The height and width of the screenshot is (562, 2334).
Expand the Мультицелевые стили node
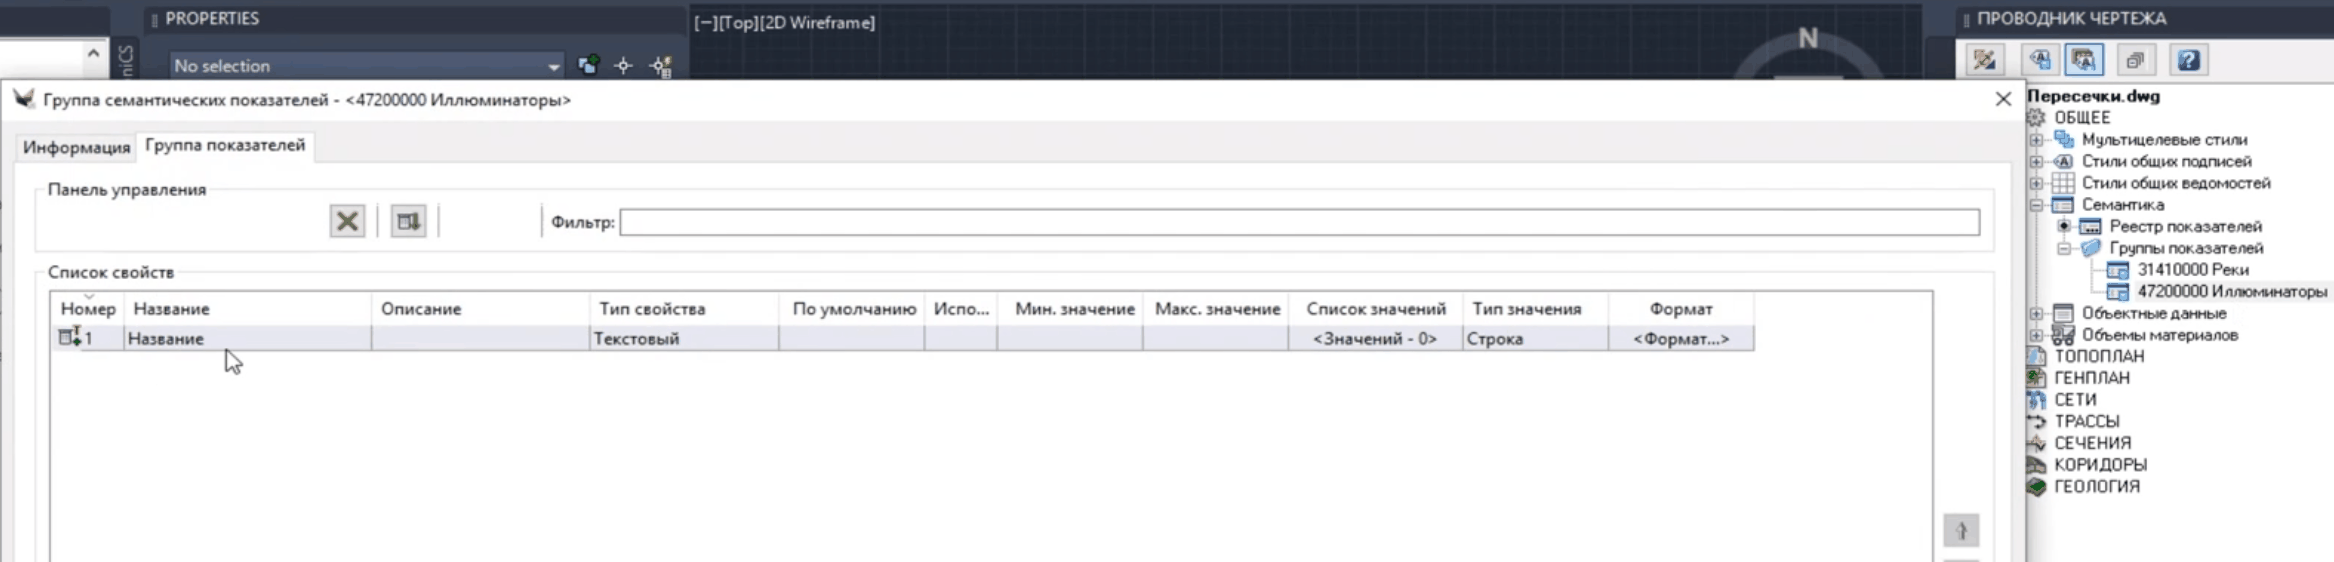coord(2036,140)
